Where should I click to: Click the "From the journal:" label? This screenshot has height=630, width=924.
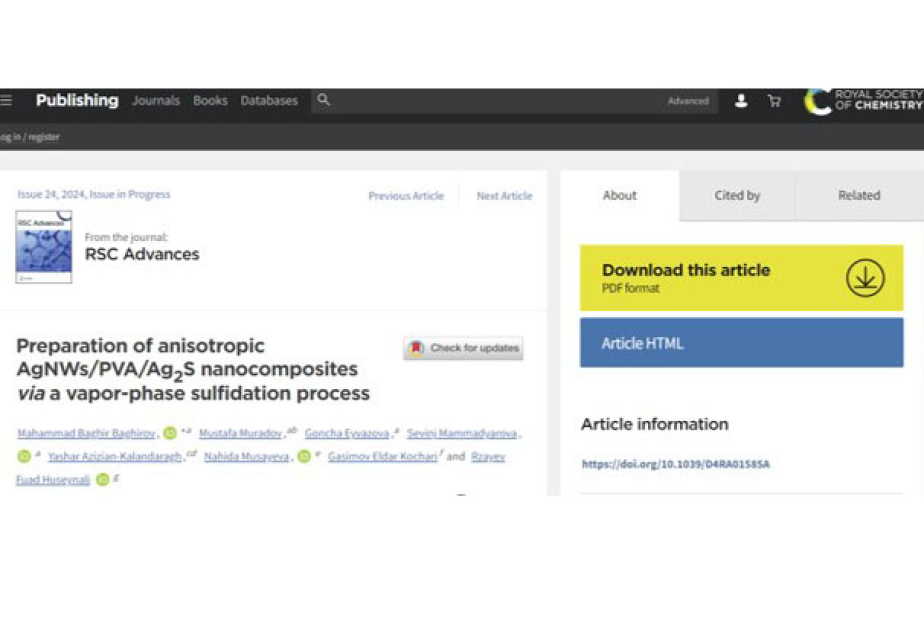tap(126, 237)
